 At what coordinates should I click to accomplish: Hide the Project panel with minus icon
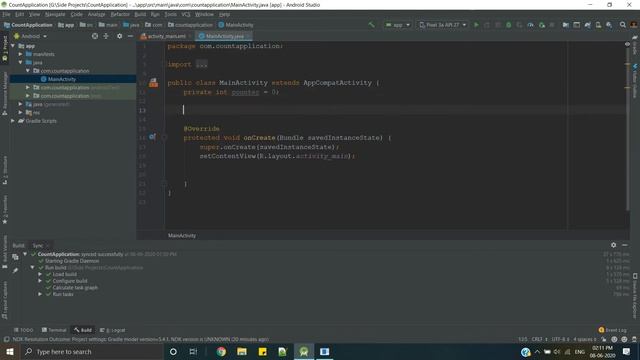click(x=130, y=36)
